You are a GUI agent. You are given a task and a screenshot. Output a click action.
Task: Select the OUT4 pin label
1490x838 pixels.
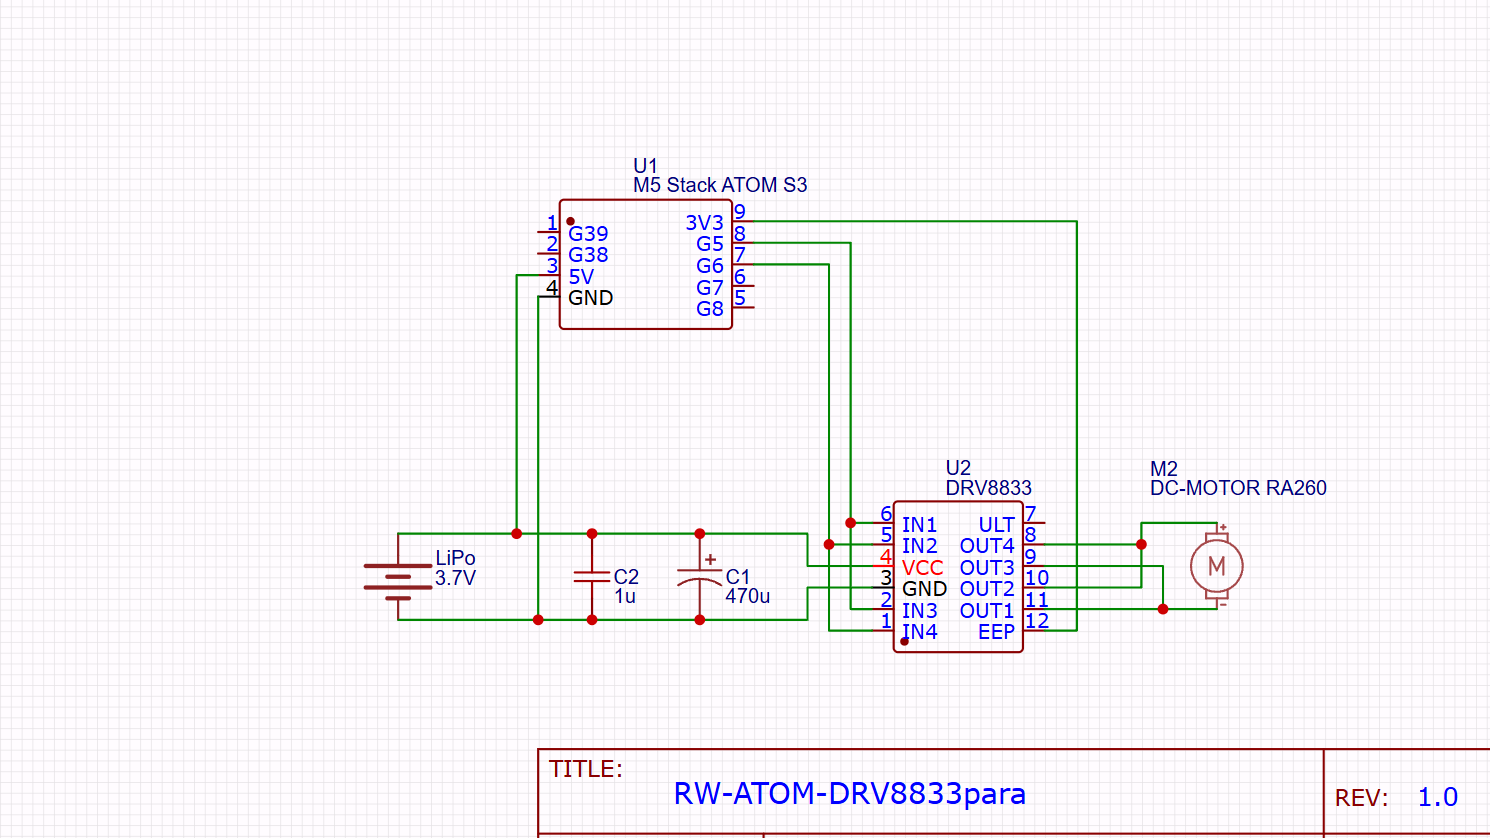click(987, 546)
